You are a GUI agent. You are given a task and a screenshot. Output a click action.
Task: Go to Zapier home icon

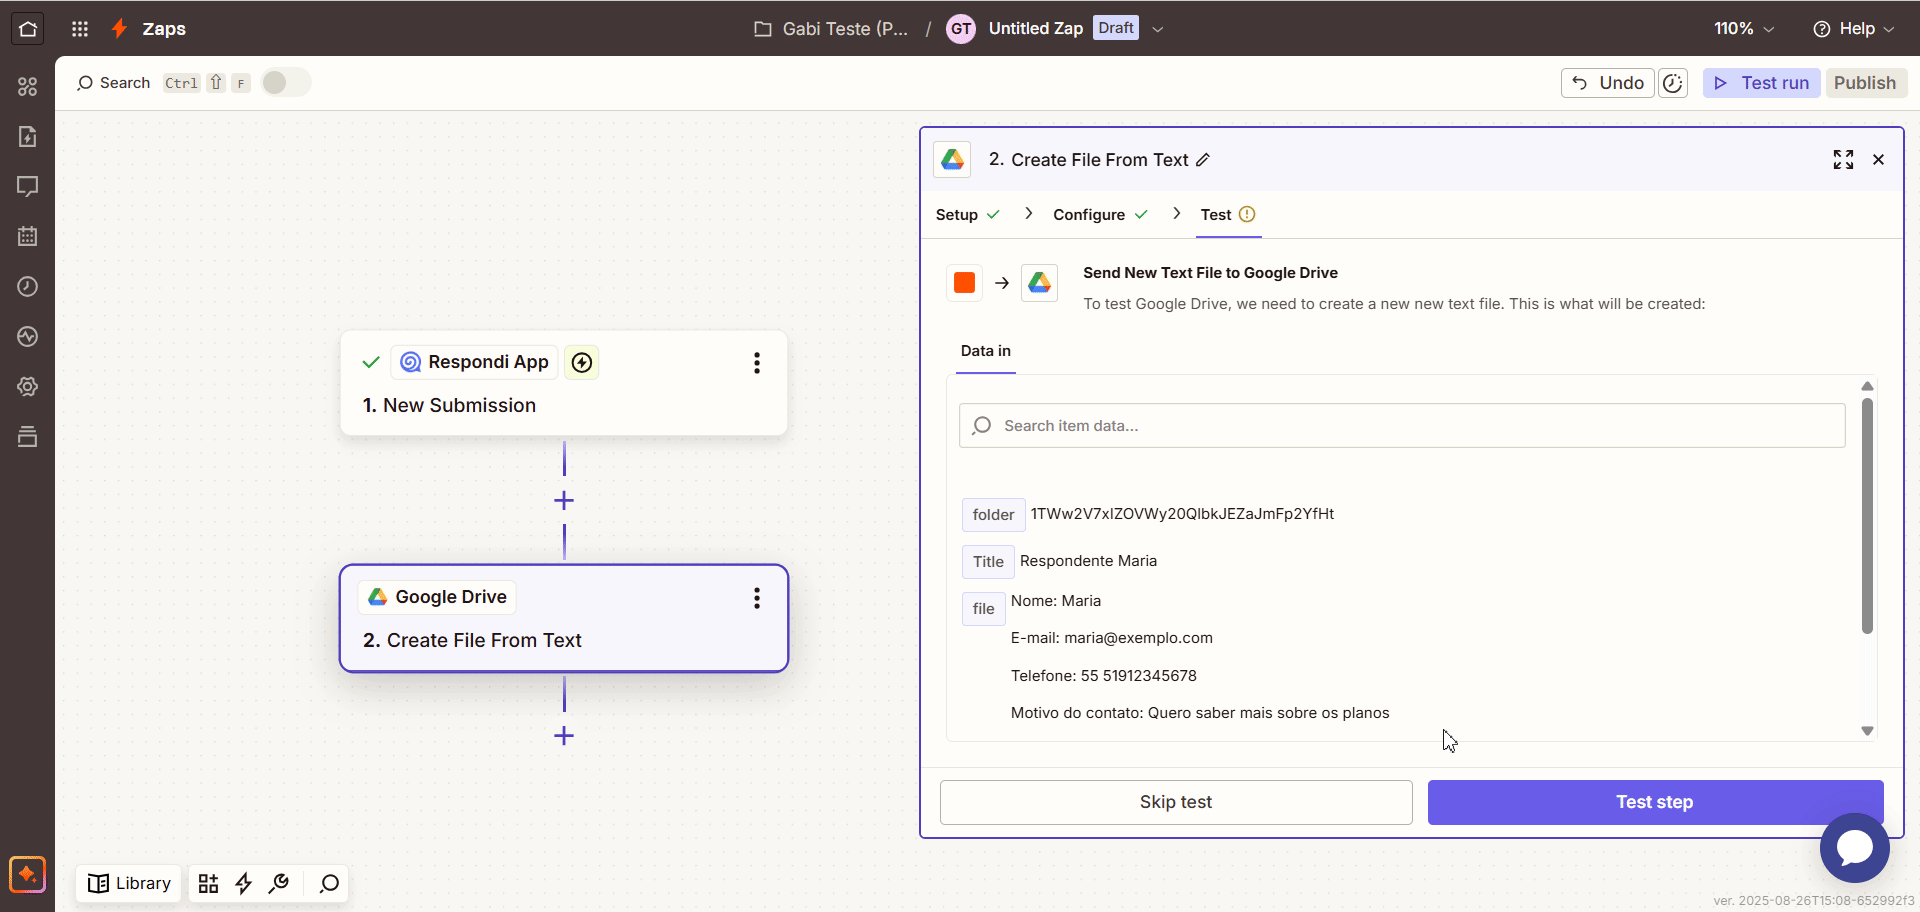coord(28,29)
